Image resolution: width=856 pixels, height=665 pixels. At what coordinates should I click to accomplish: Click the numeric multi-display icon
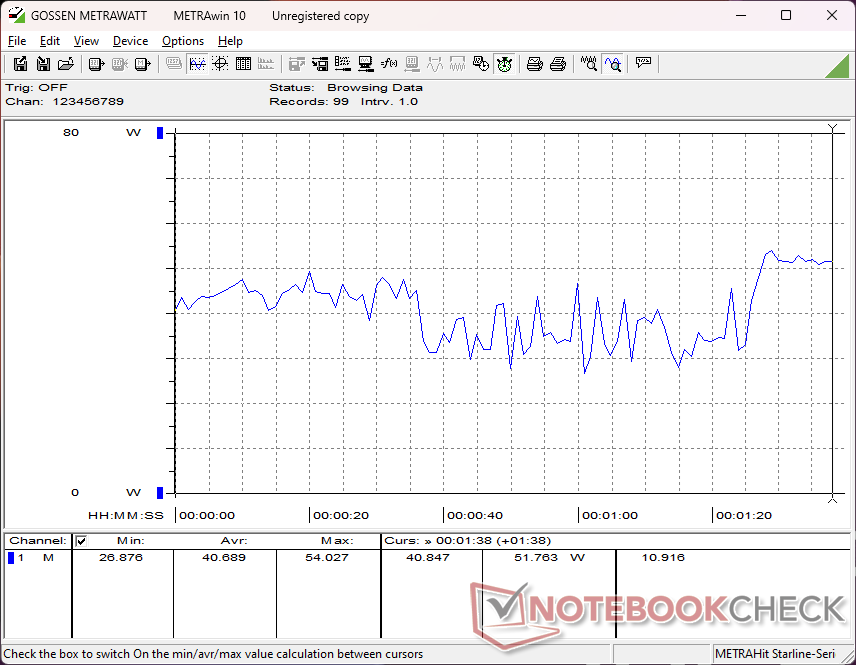tap(174, 64)
